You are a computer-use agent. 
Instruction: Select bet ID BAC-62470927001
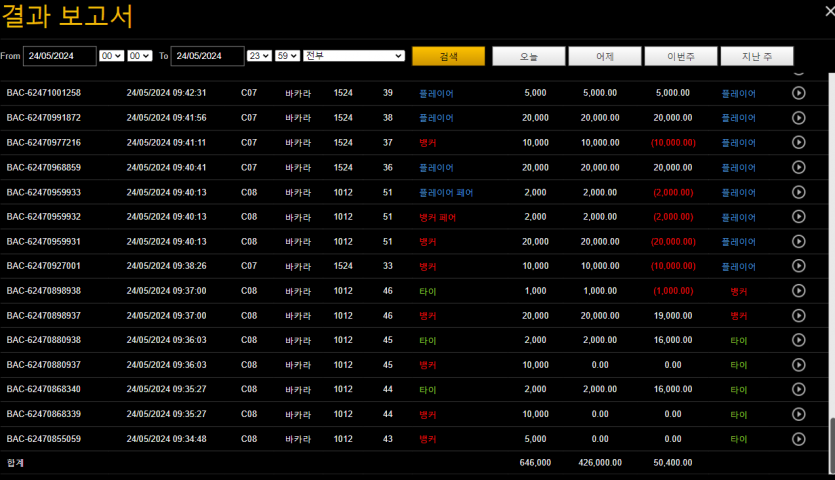44,266
